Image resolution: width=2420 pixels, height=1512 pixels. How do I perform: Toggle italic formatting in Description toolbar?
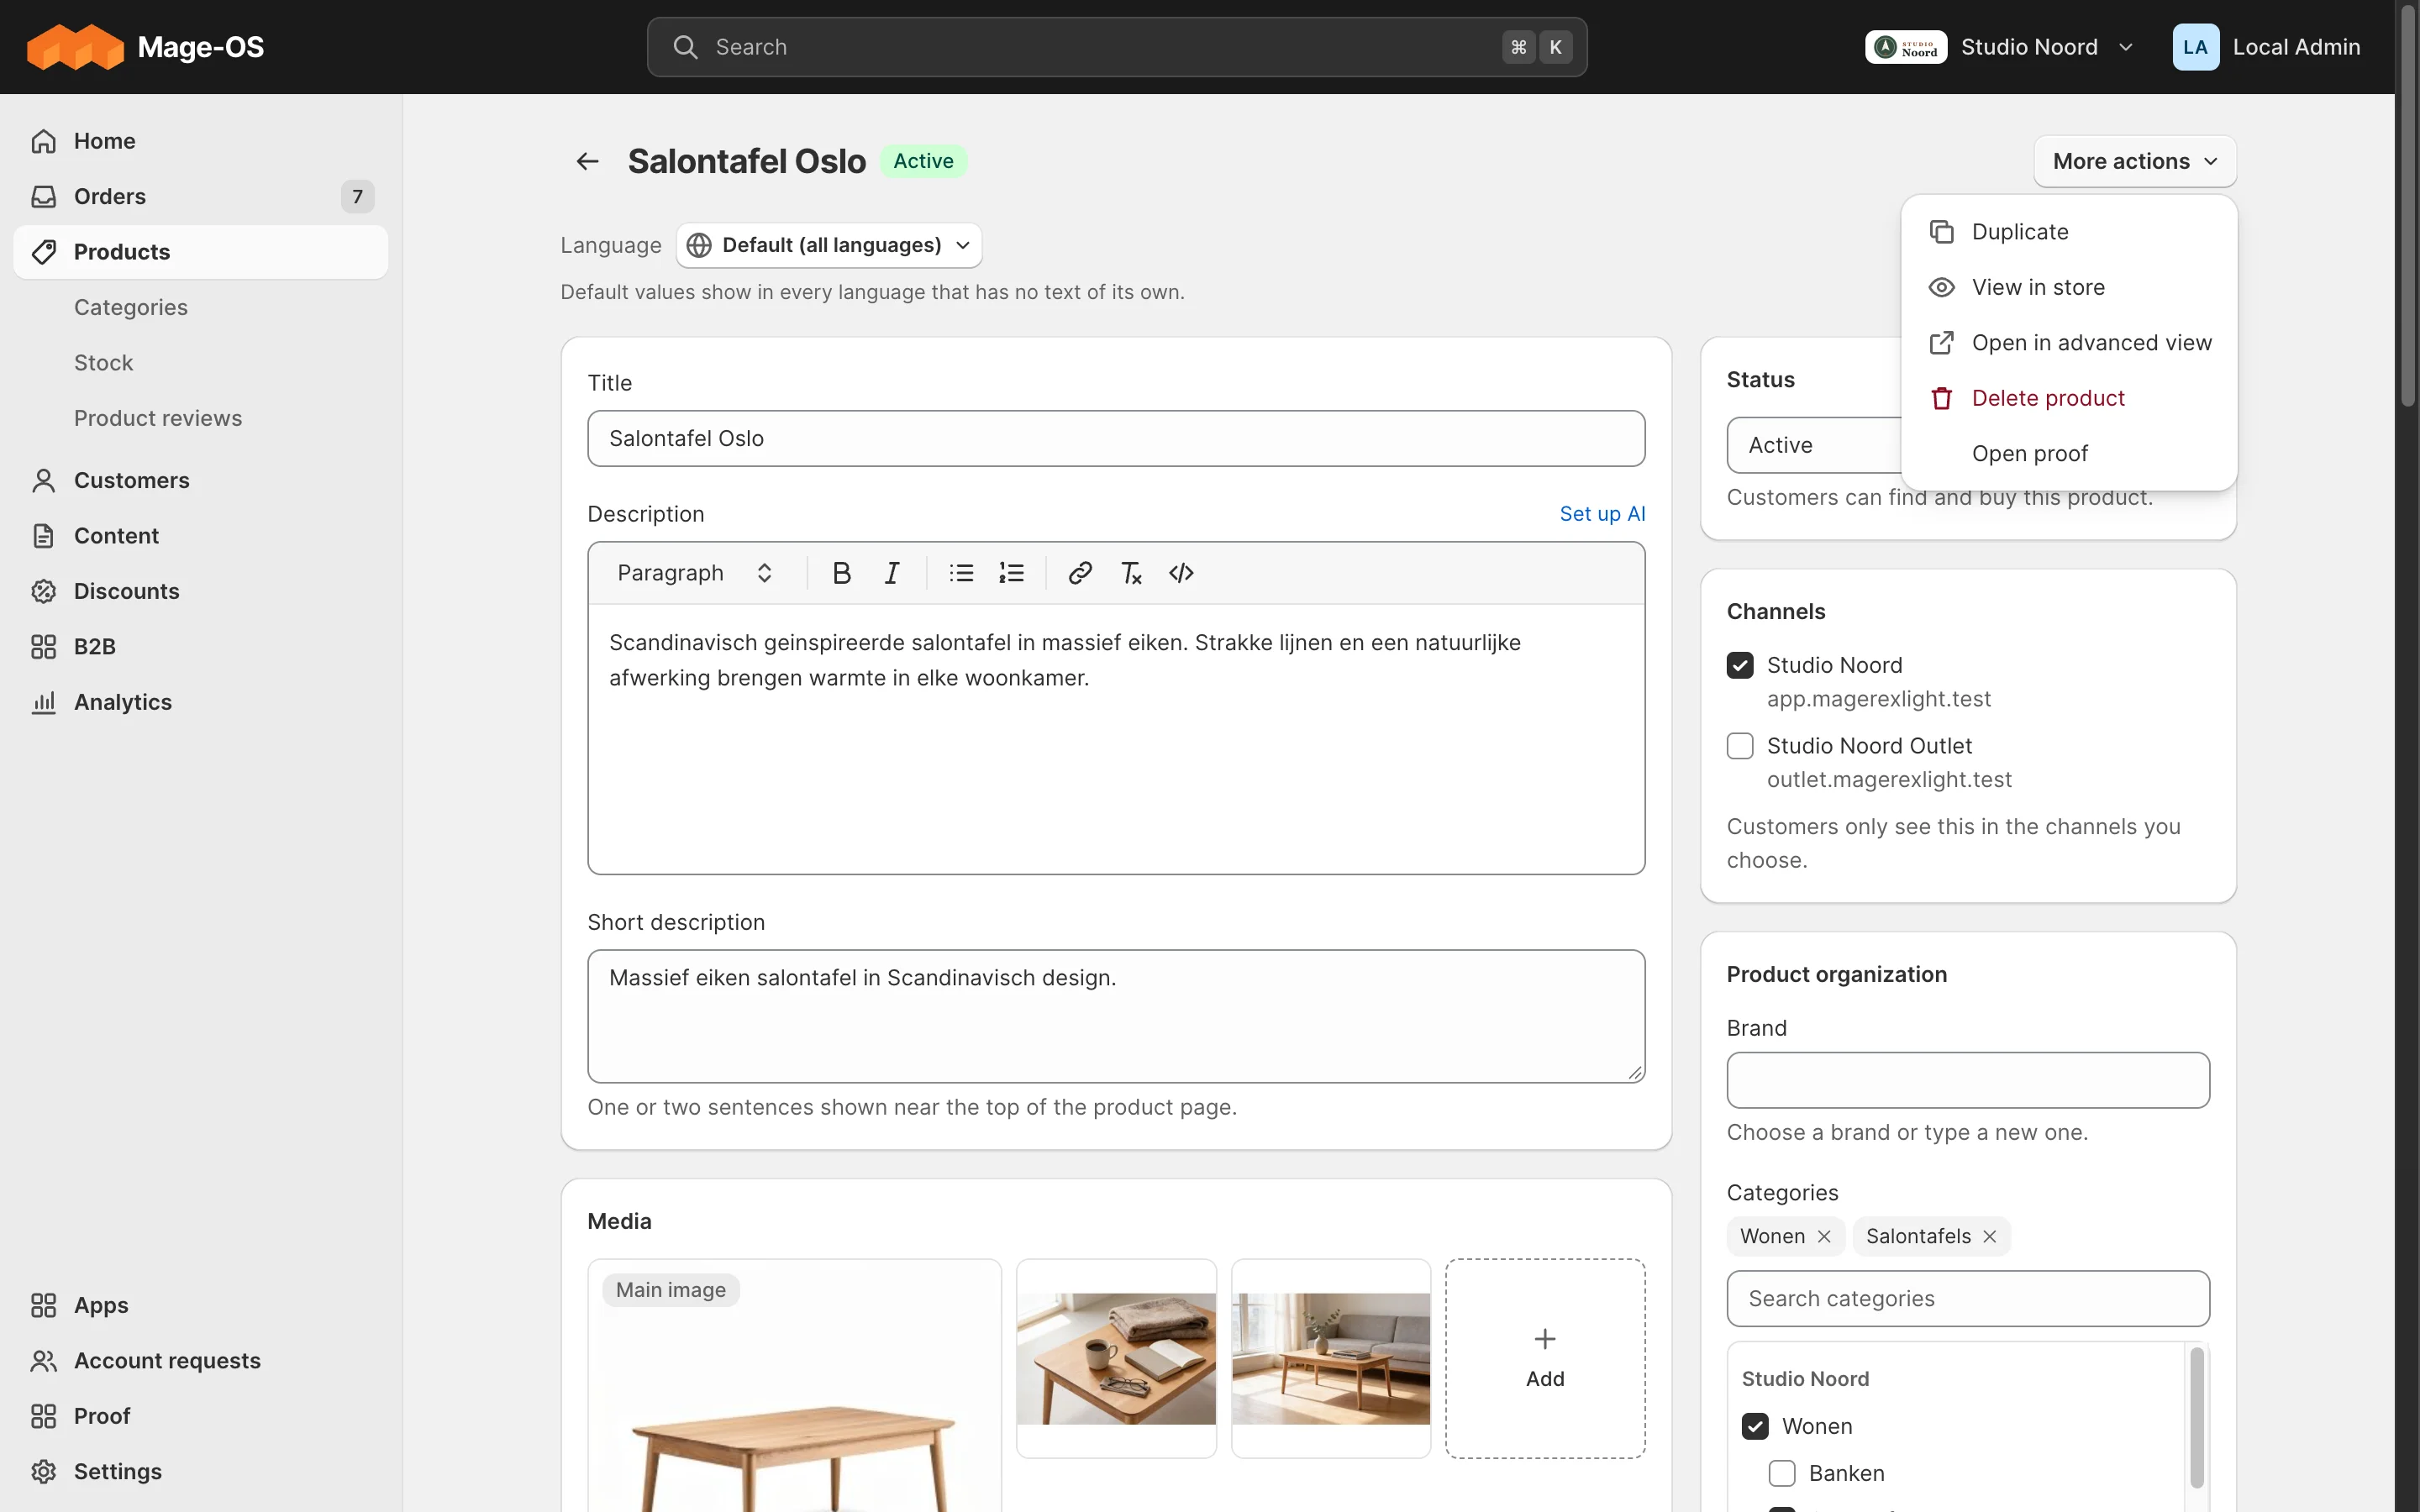point(891,573)
